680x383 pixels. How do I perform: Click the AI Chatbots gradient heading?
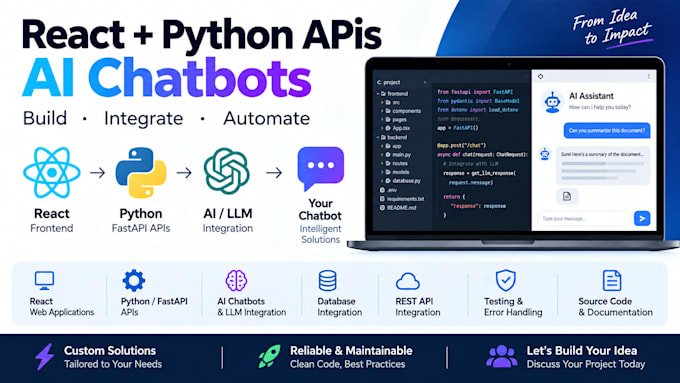167,79
